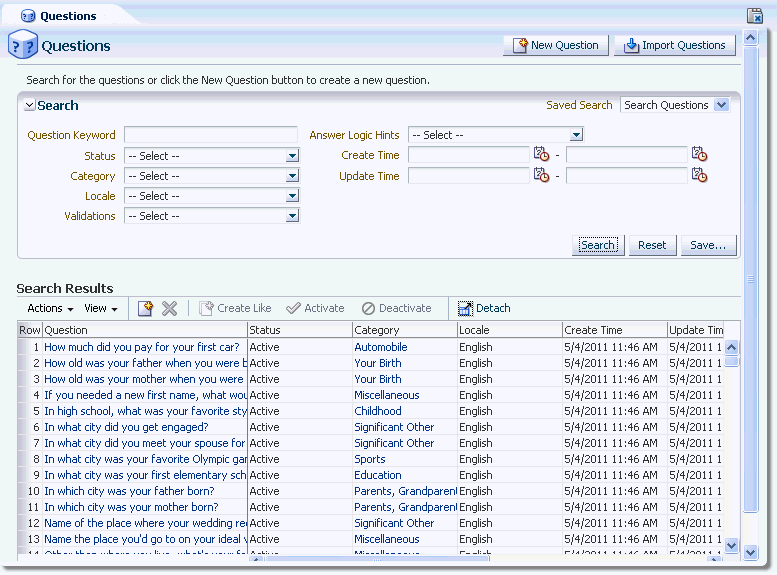Click the new question star icon in results toolbar
The image size is (777, 575).
click(145, 308)
